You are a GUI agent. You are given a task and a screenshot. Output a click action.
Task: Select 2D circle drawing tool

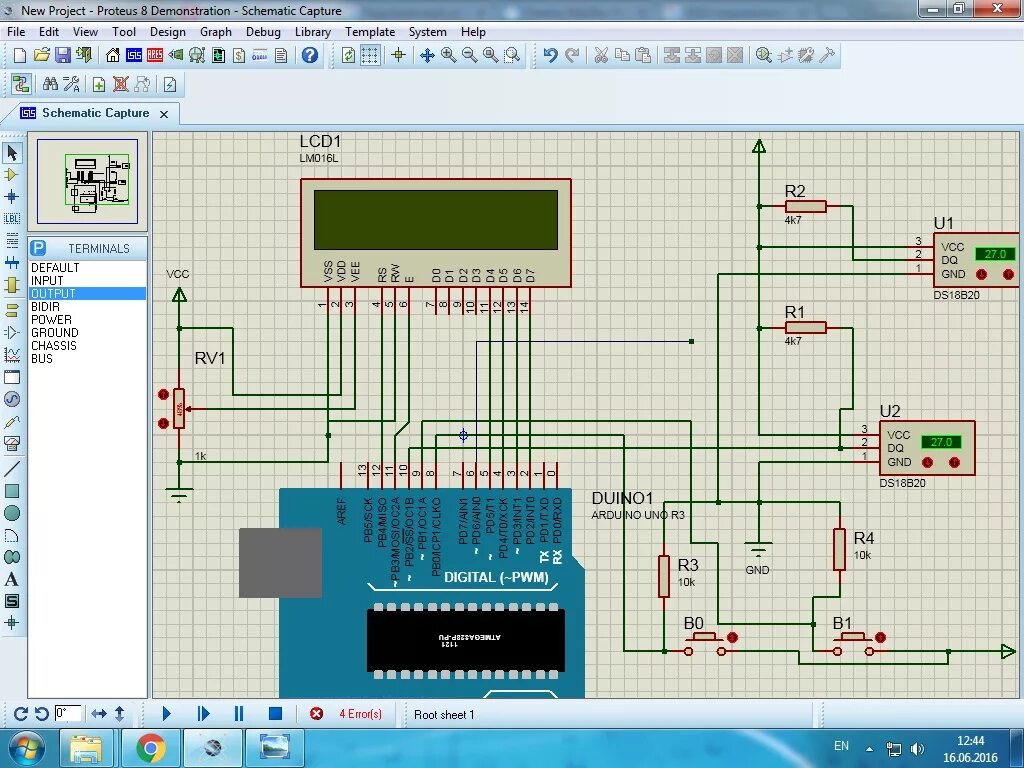(x=12, y=513)
